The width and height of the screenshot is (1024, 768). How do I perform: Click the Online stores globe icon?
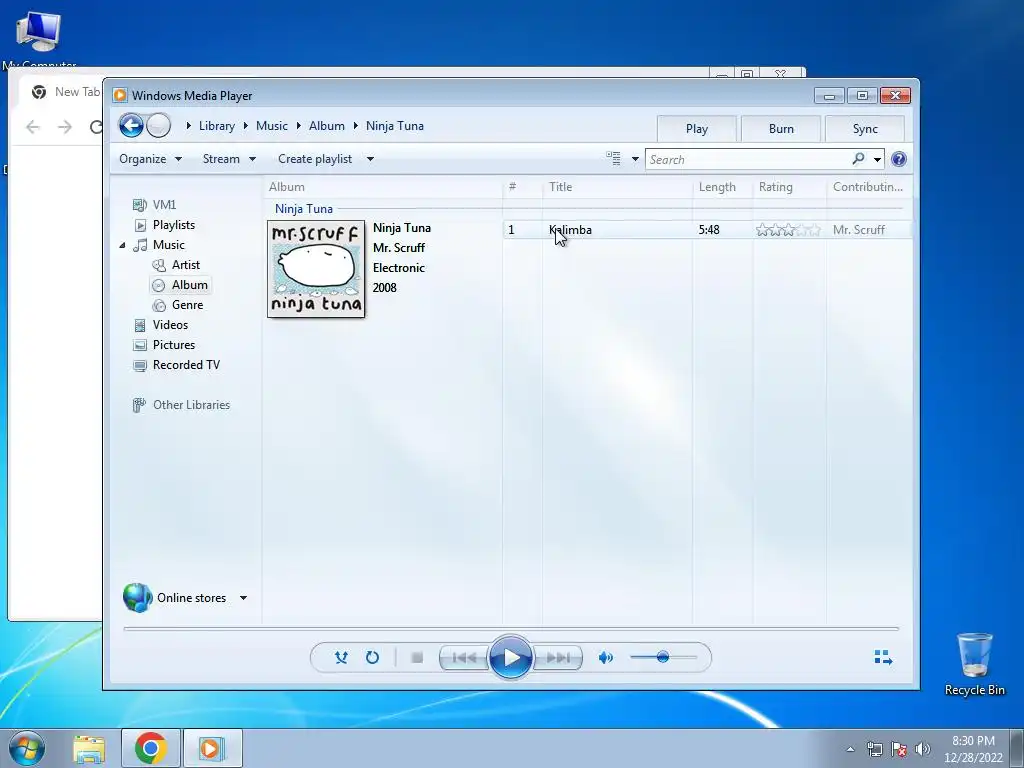point(137,598)
